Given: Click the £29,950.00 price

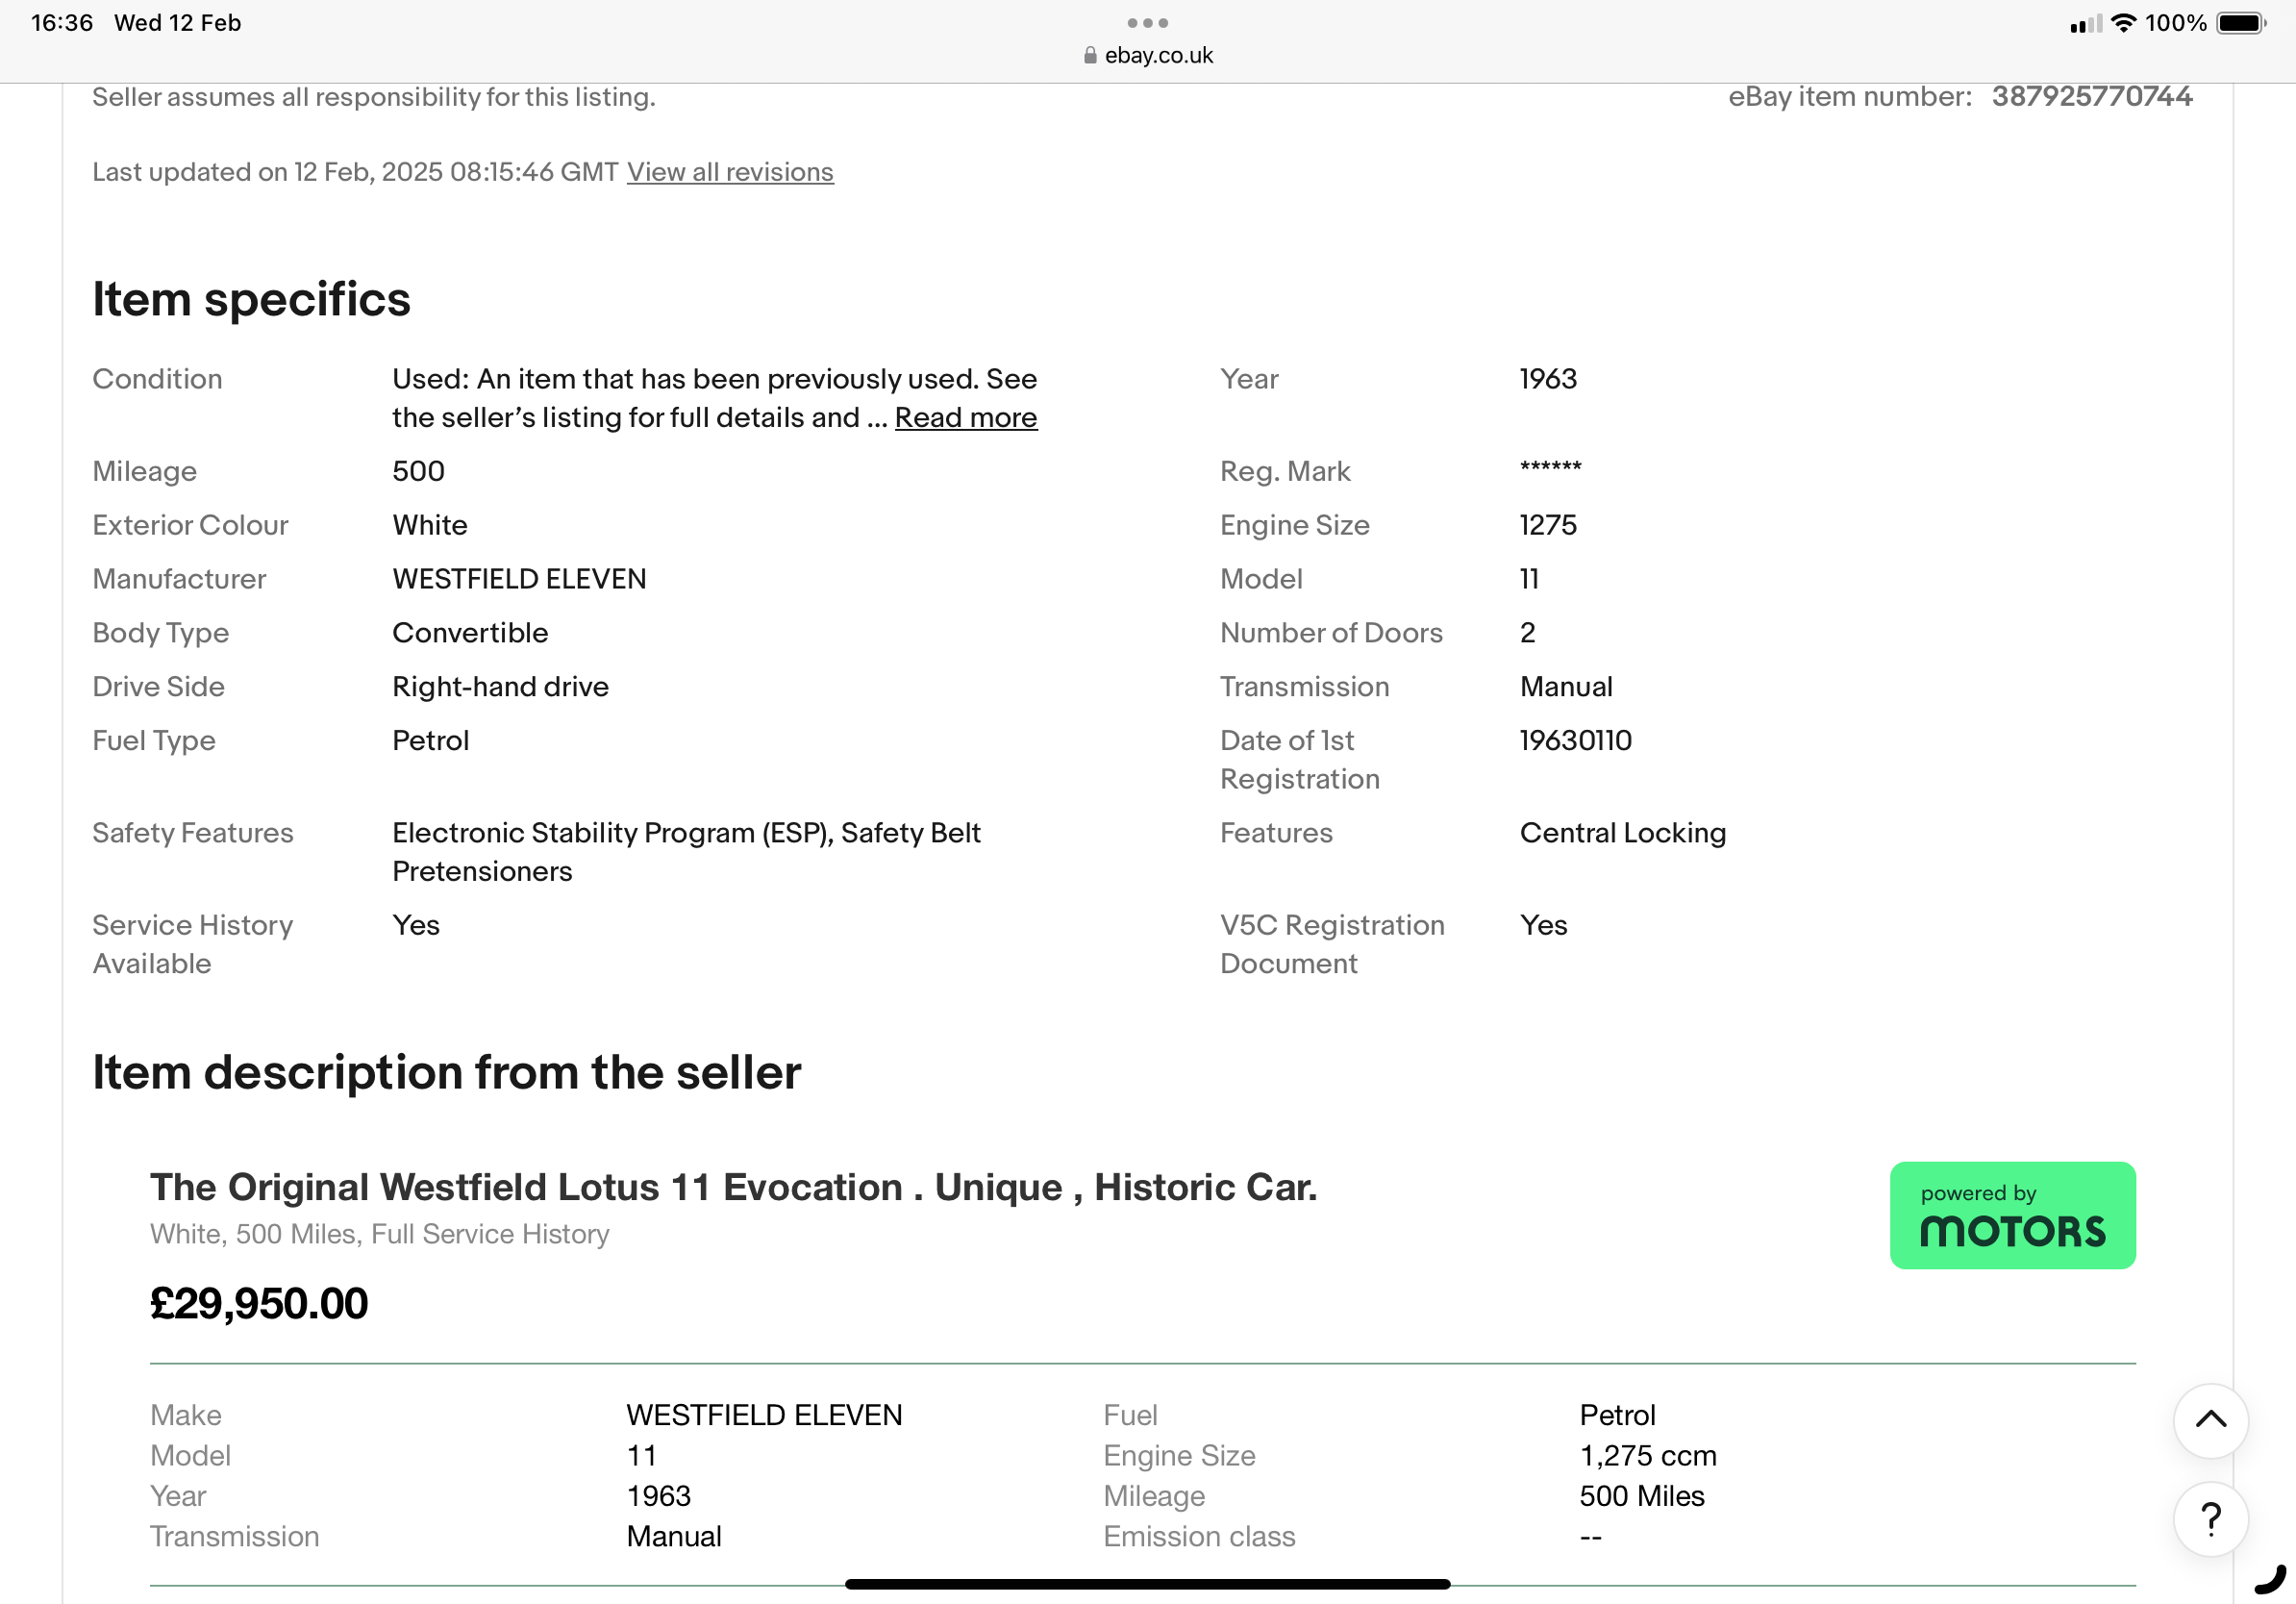Looking at the screenshot, I should (259, 1303).
